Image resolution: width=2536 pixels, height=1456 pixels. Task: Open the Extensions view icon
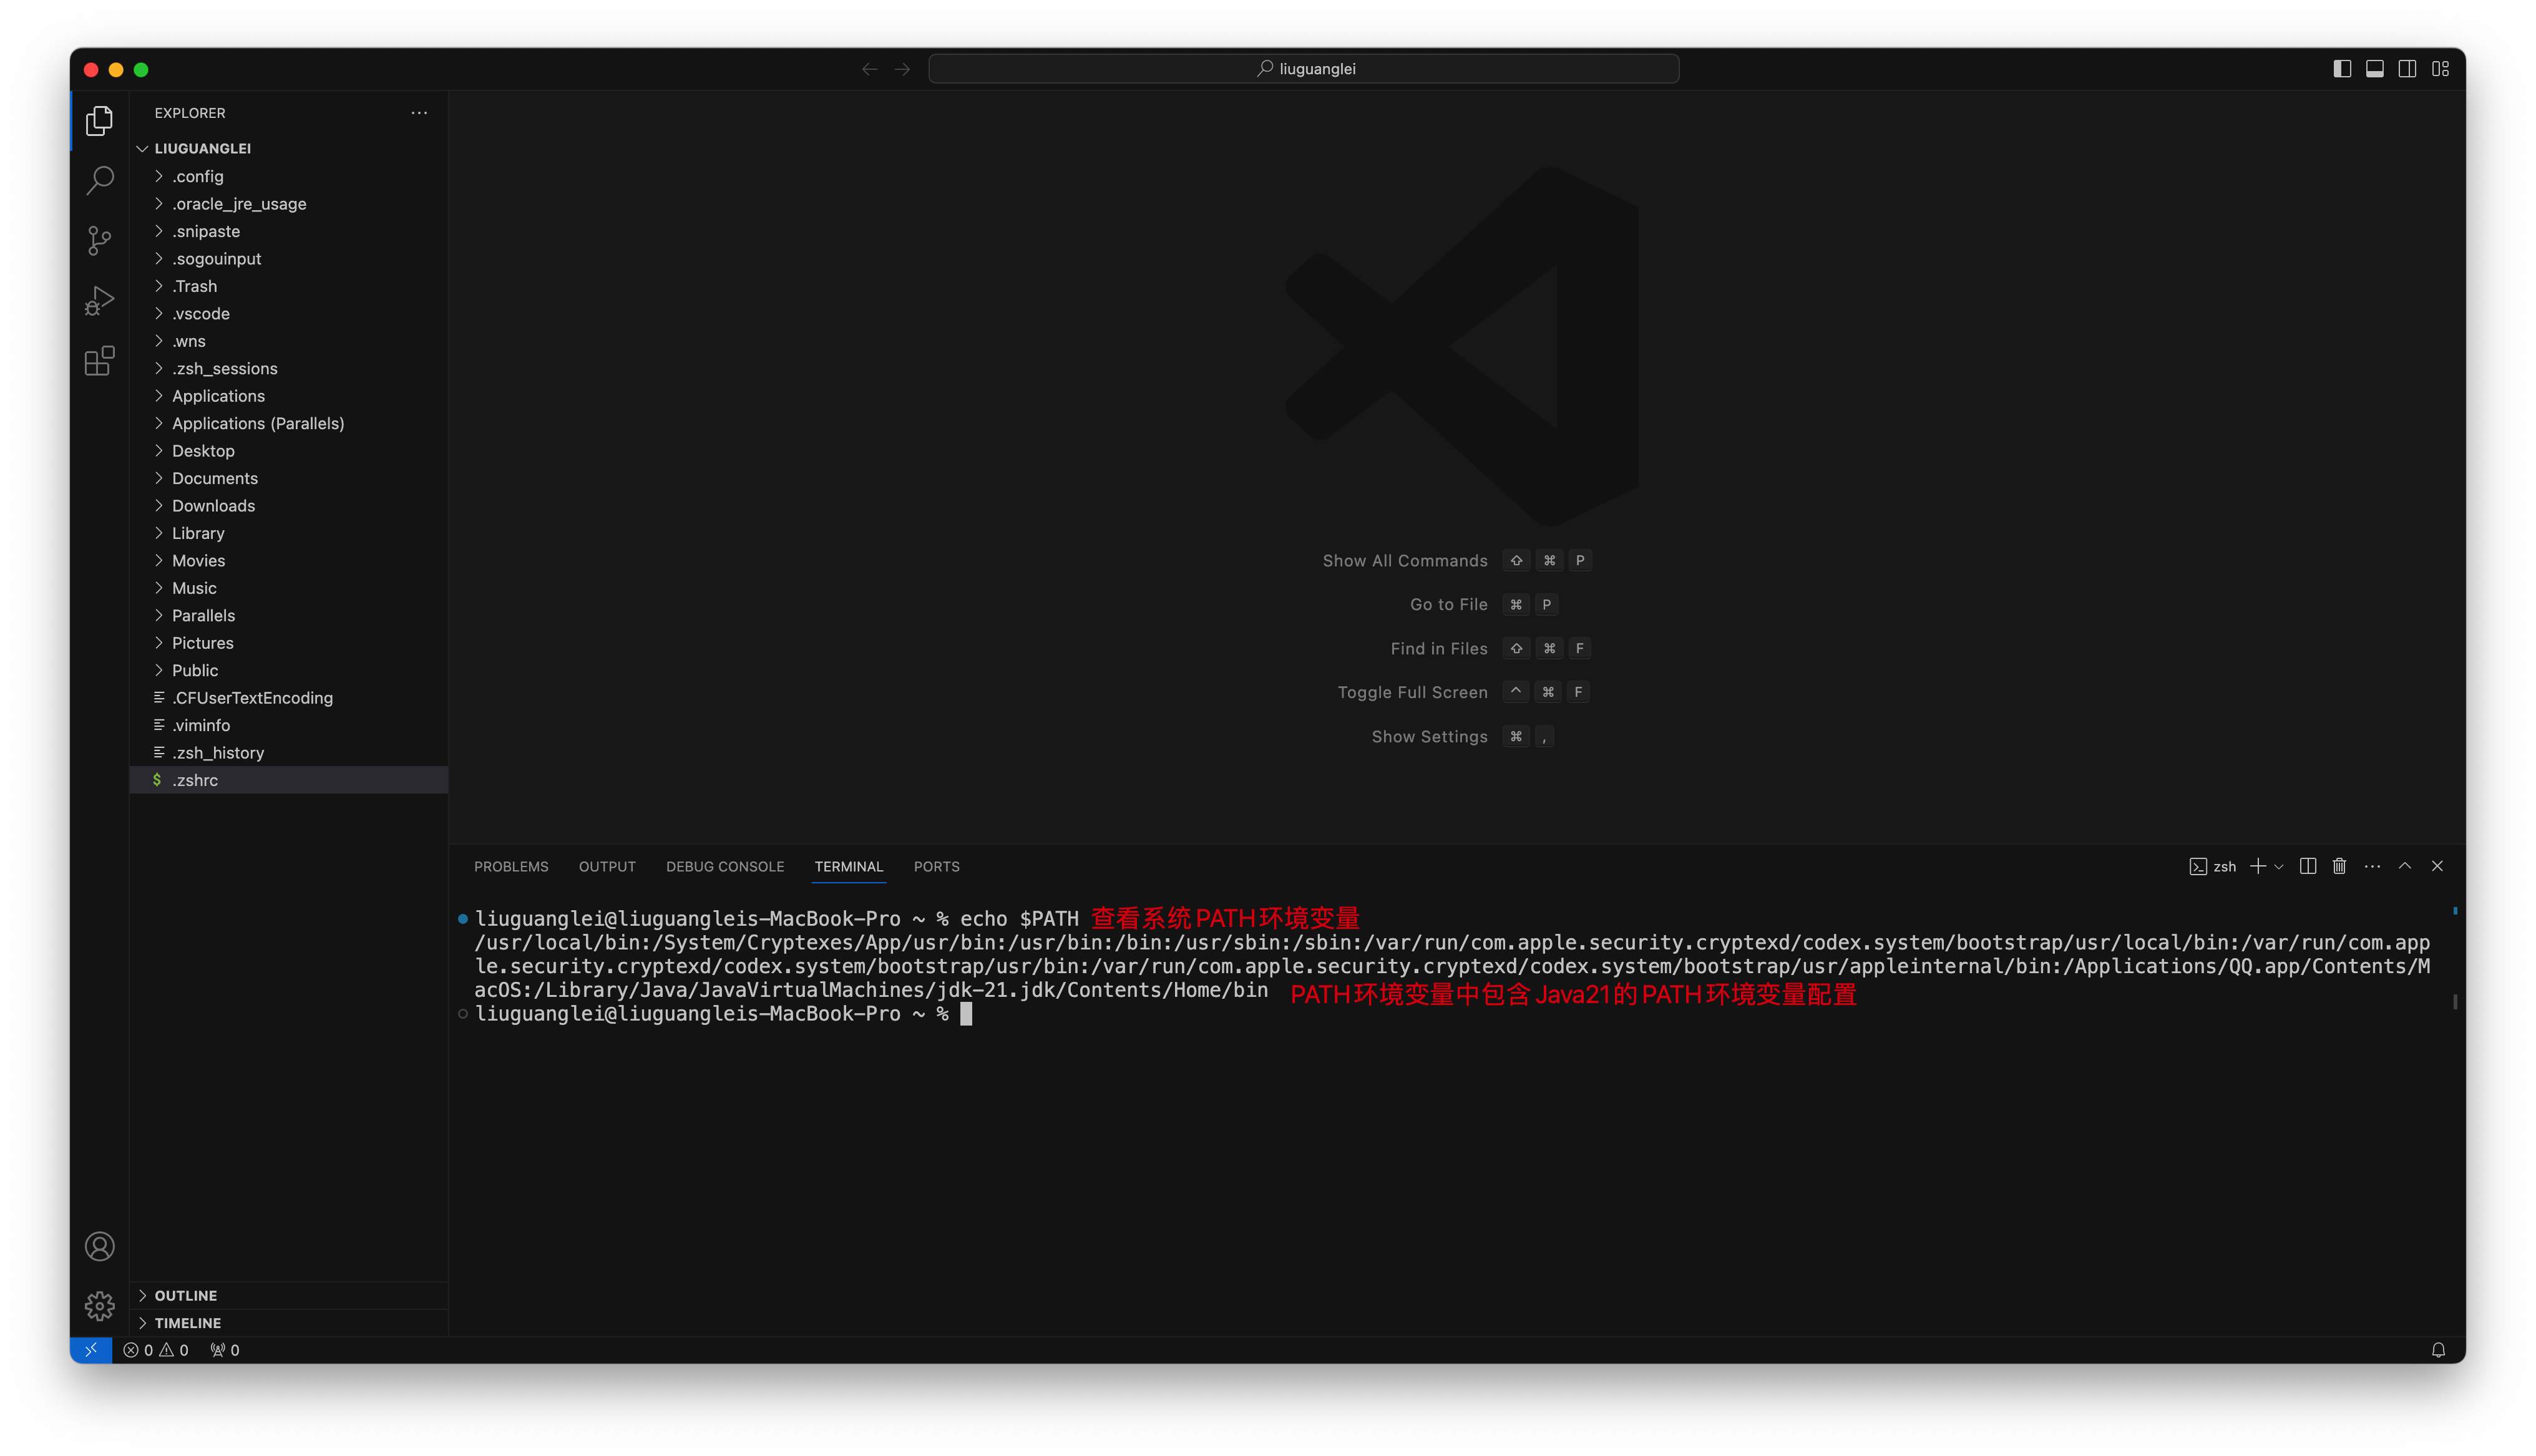(x=99, y=360)
